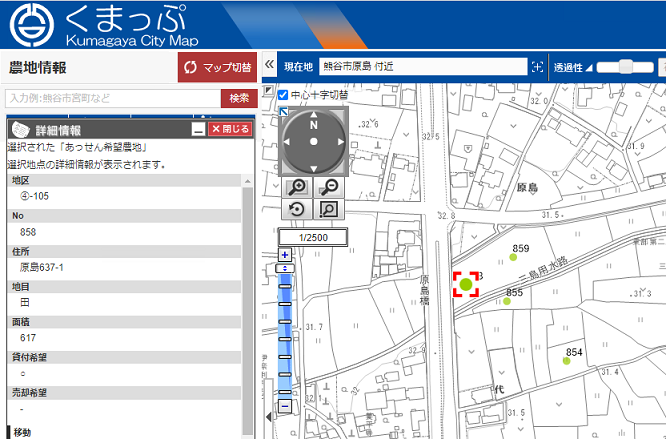The width and height of the screenshot is (666, 439).
Task: Focus the address search input field
Action: [110, 98]
